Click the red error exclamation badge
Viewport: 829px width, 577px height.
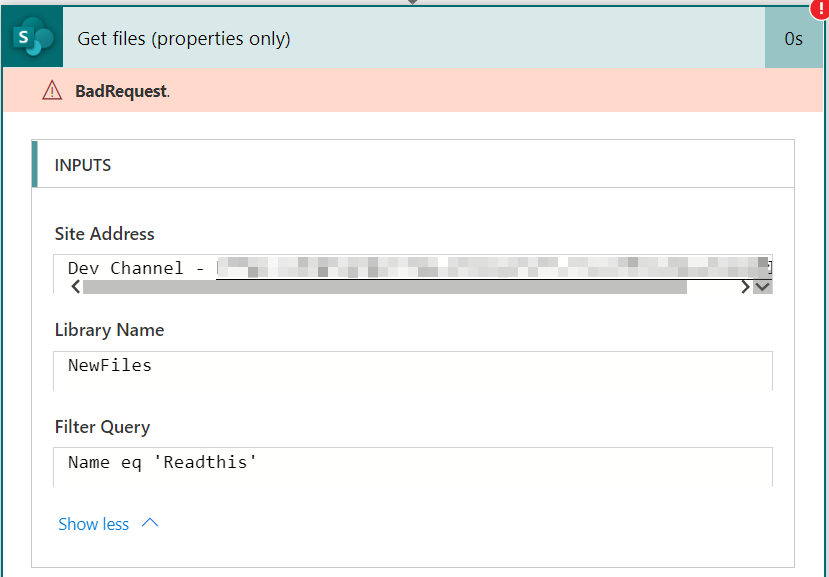pyautogui.click(x=819, y=8)
